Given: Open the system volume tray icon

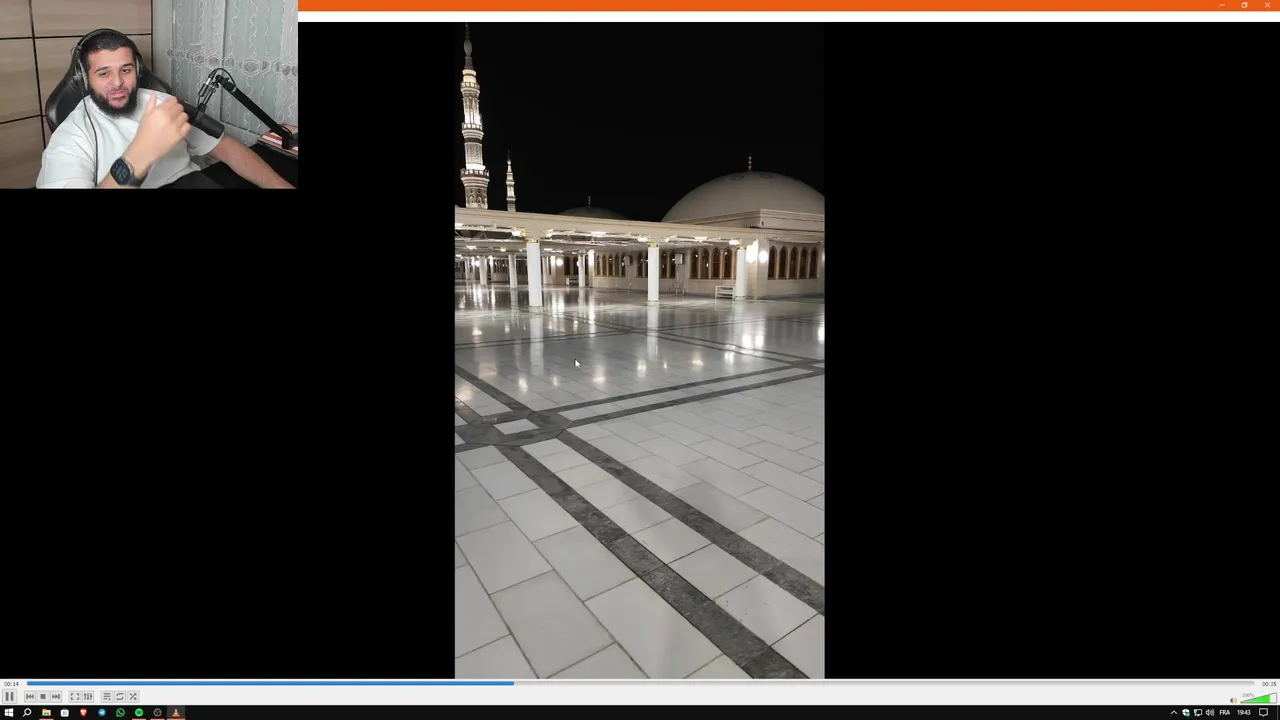Looking at the screenshot, I should 1210,713.
